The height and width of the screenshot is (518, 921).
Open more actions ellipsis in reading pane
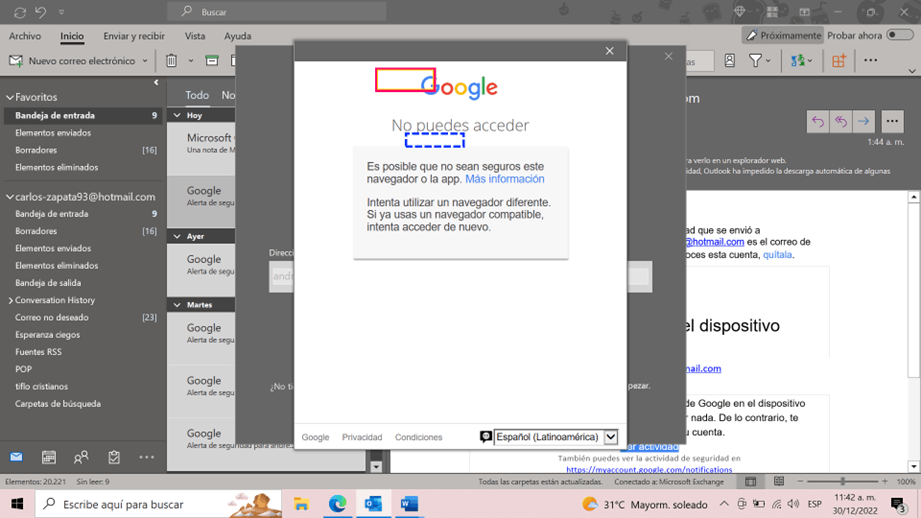tap(892, 122)
